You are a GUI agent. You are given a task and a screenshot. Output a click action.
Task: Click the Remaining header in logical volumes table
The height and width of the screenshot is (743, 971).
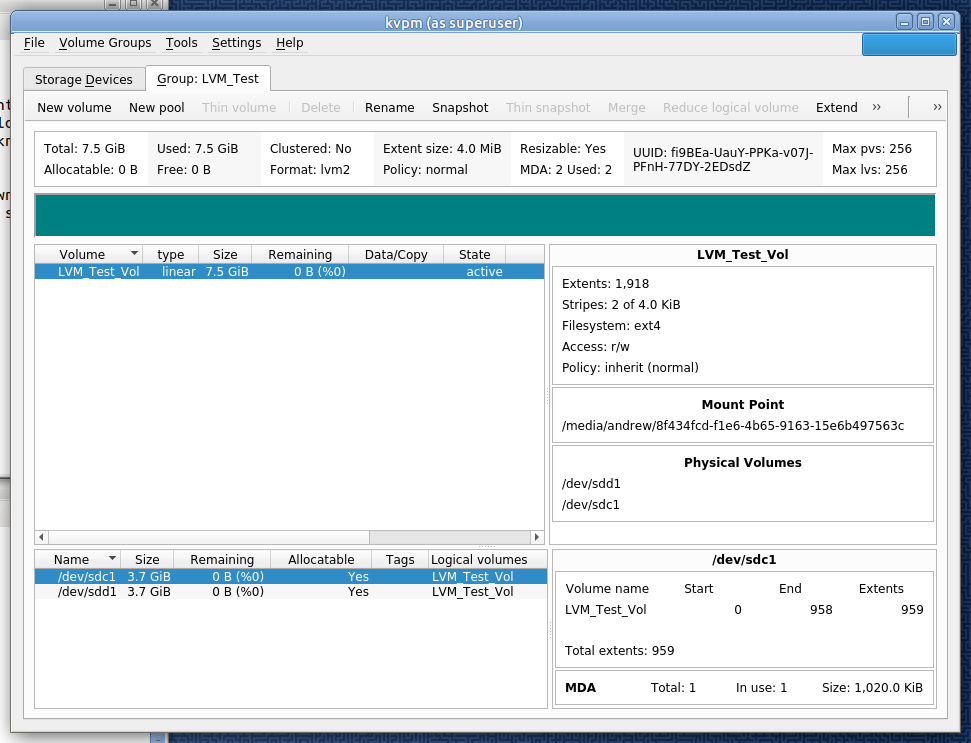[x=300, y=254]
